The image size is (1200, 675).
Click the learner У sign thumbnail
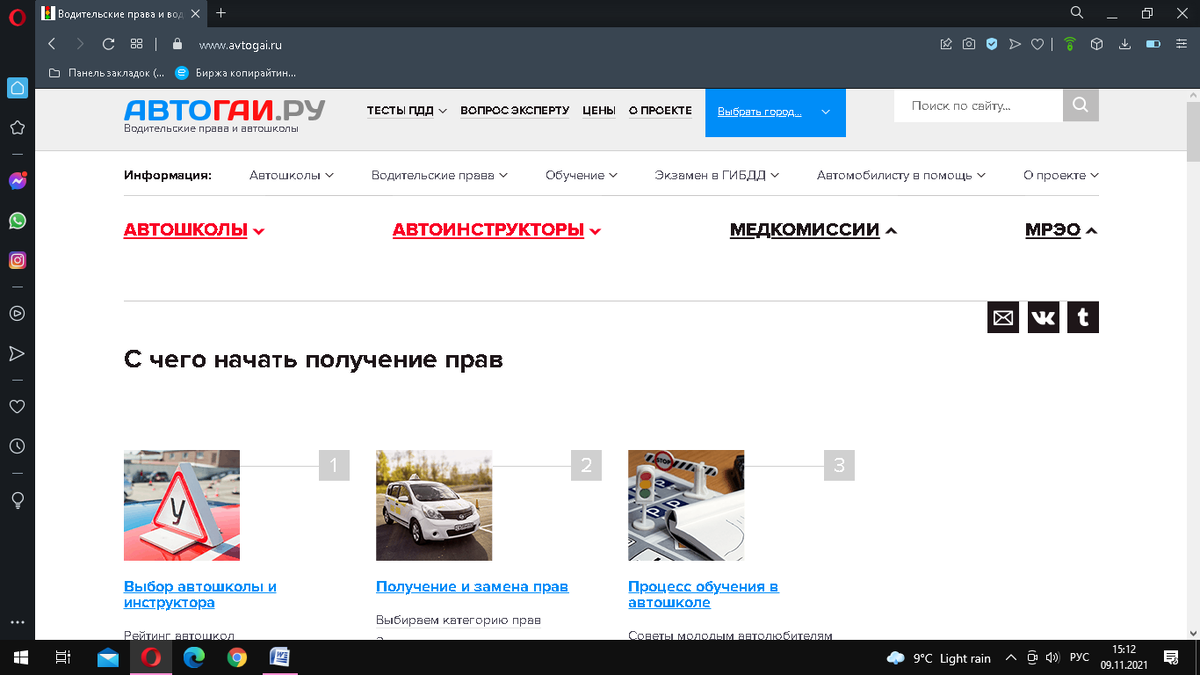pyautogui.click(x=182, y=505)
